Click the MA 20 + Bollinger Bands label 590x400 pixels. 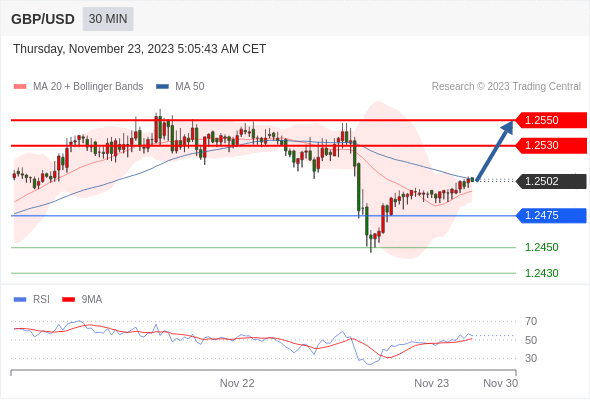click(x=88, y=87)
